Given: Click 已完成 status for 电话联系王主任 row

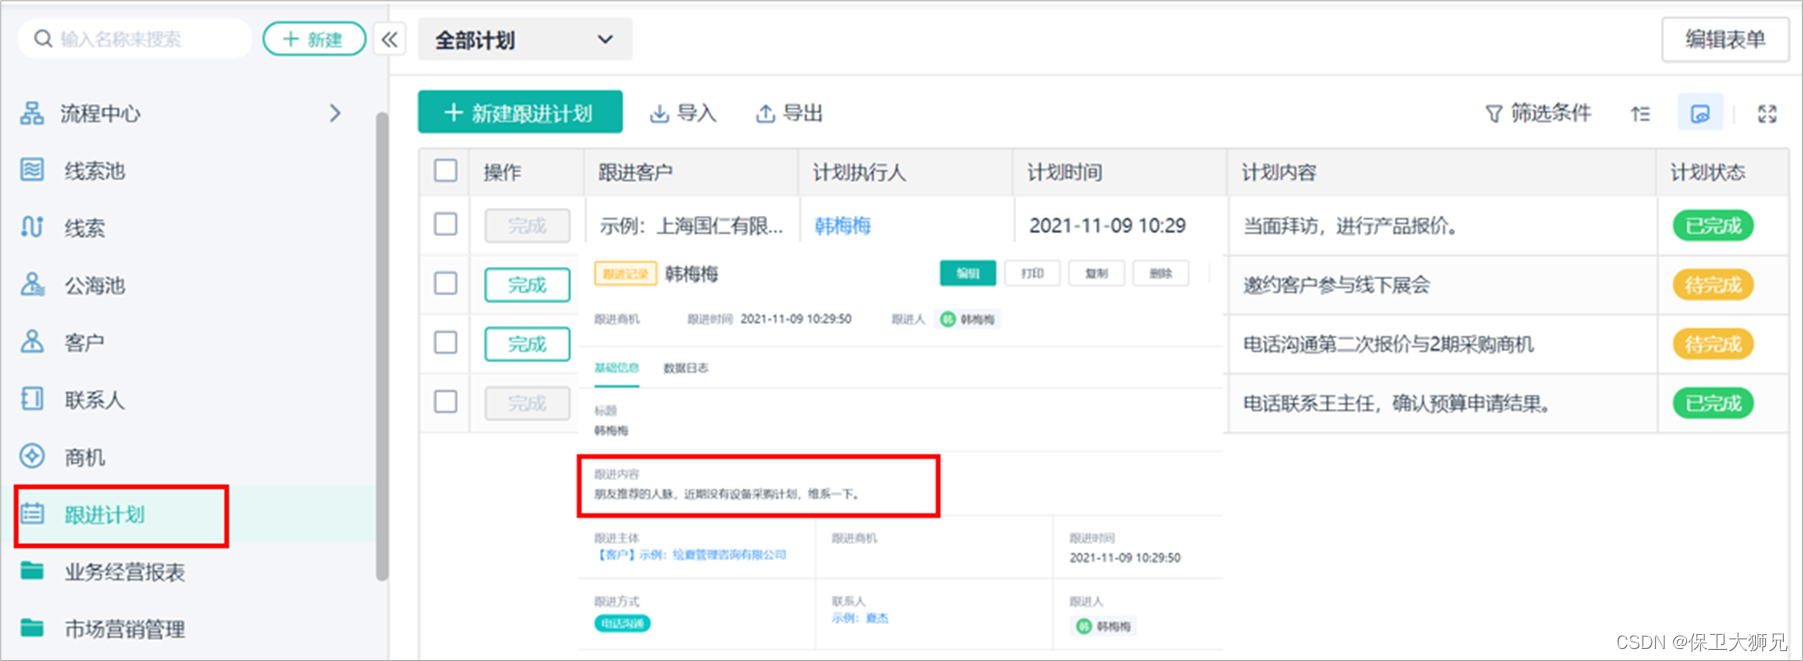Looking at the screenshot, I should (x=1713, y=403).
